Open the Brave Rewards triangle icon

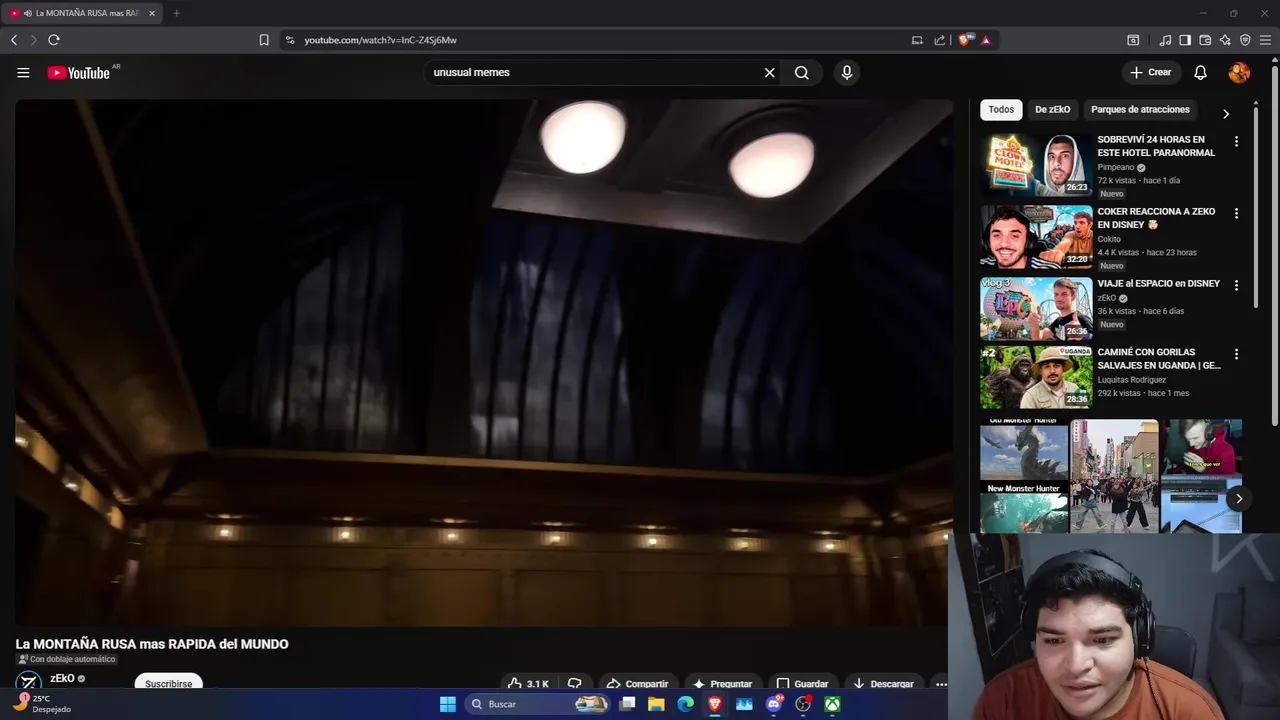tap(985, 40)
